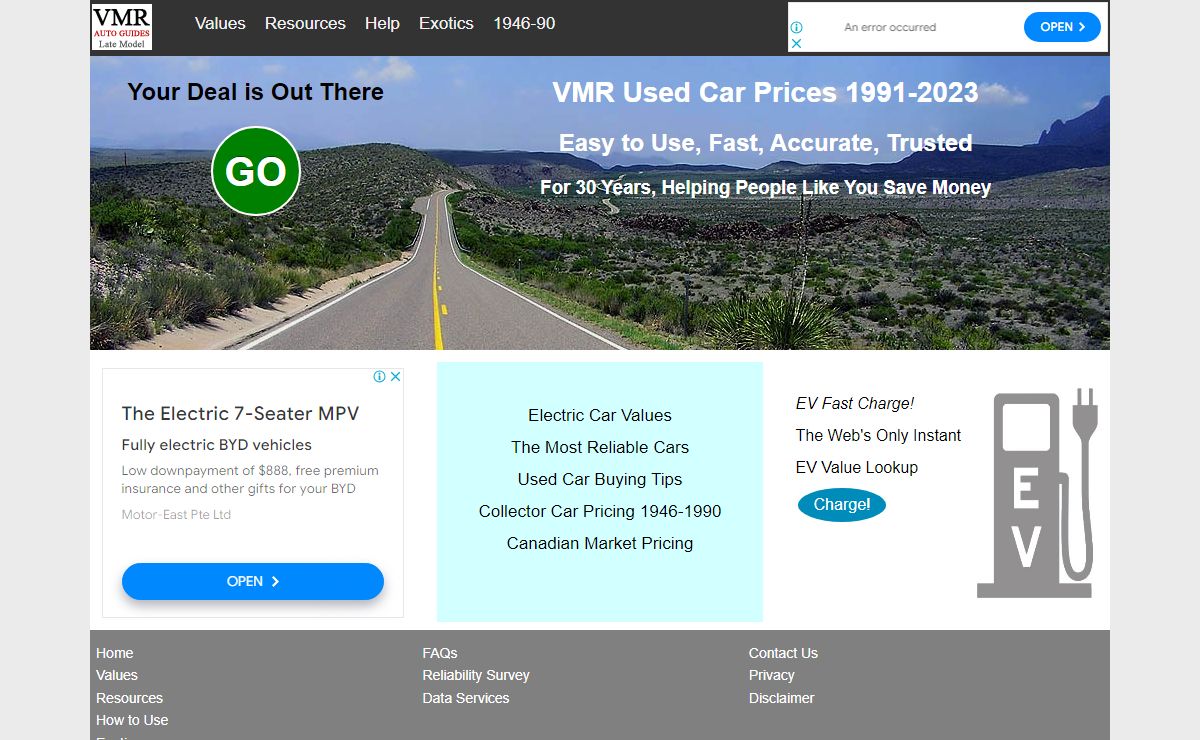
Task: Click the green GO circle button
Action: click(256, 171)
